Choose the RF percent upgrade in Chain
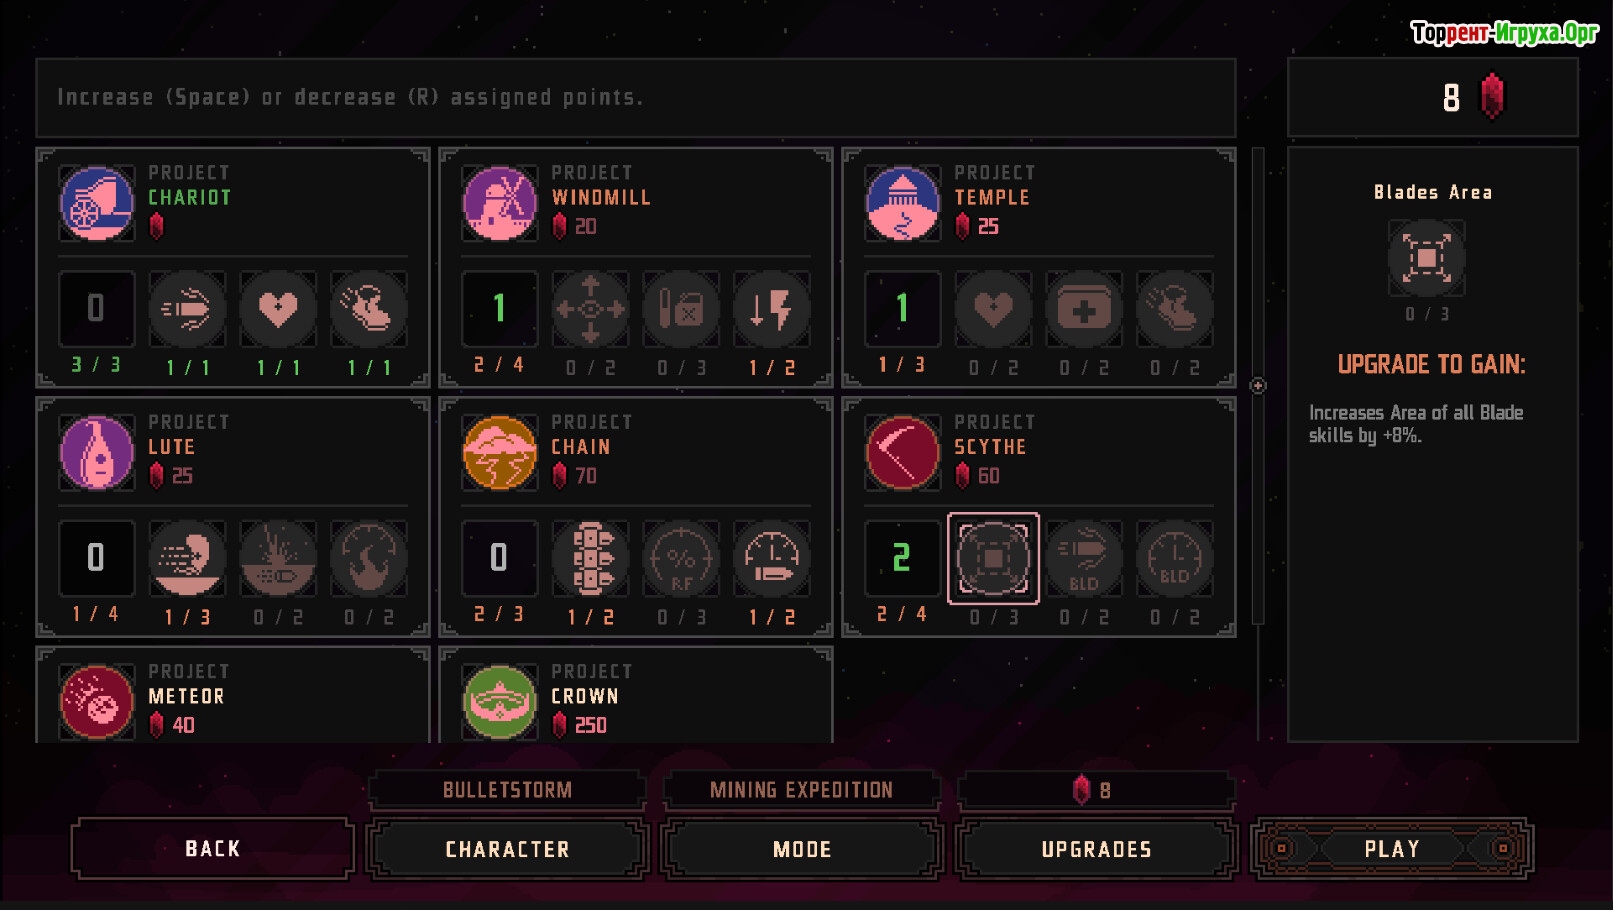 click(681, 558)
